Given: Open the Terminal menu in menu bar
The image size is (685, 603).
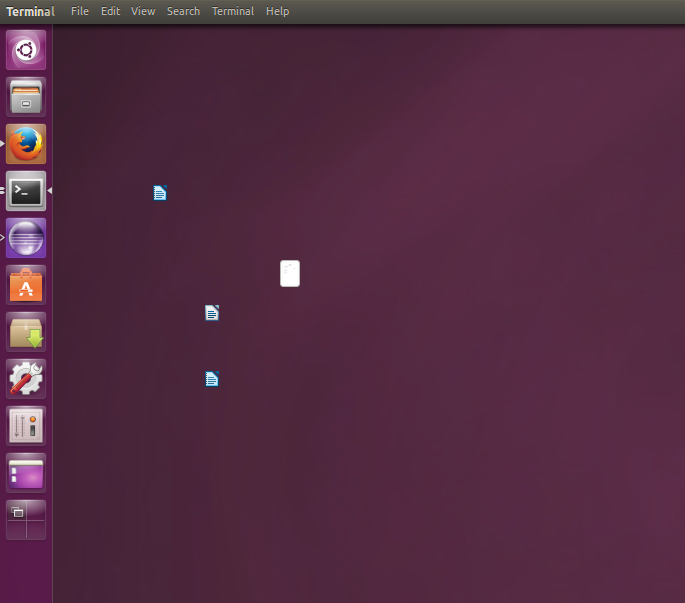Looking at the screenshot, I should coord(233,11).
